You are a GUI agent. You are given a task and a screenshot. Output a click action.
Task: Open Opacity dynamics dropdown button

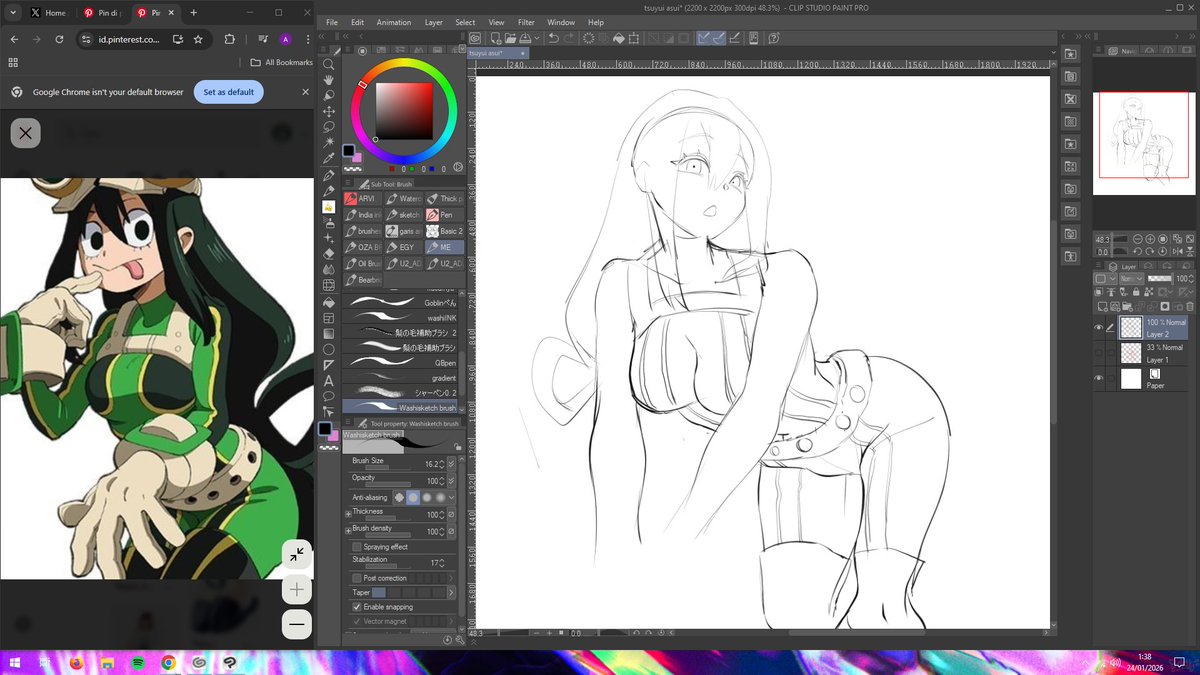click(x=451, y=481)
